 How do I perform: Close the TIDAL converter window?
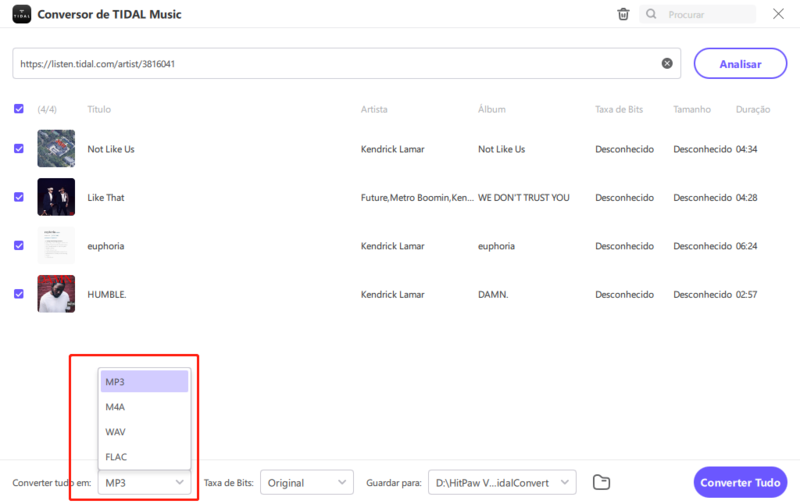778,14
